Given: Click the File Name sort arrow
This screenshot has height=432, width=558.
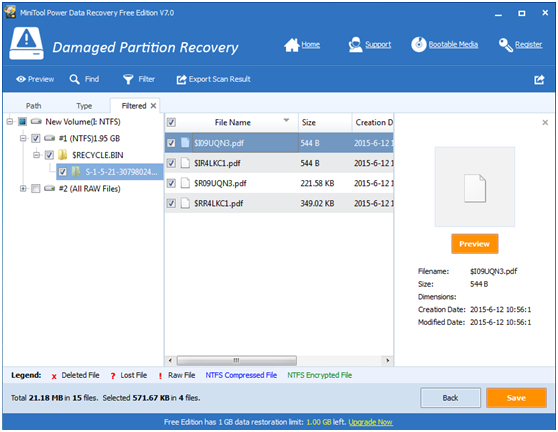Looking at the screenshot, I should [286, 120].
